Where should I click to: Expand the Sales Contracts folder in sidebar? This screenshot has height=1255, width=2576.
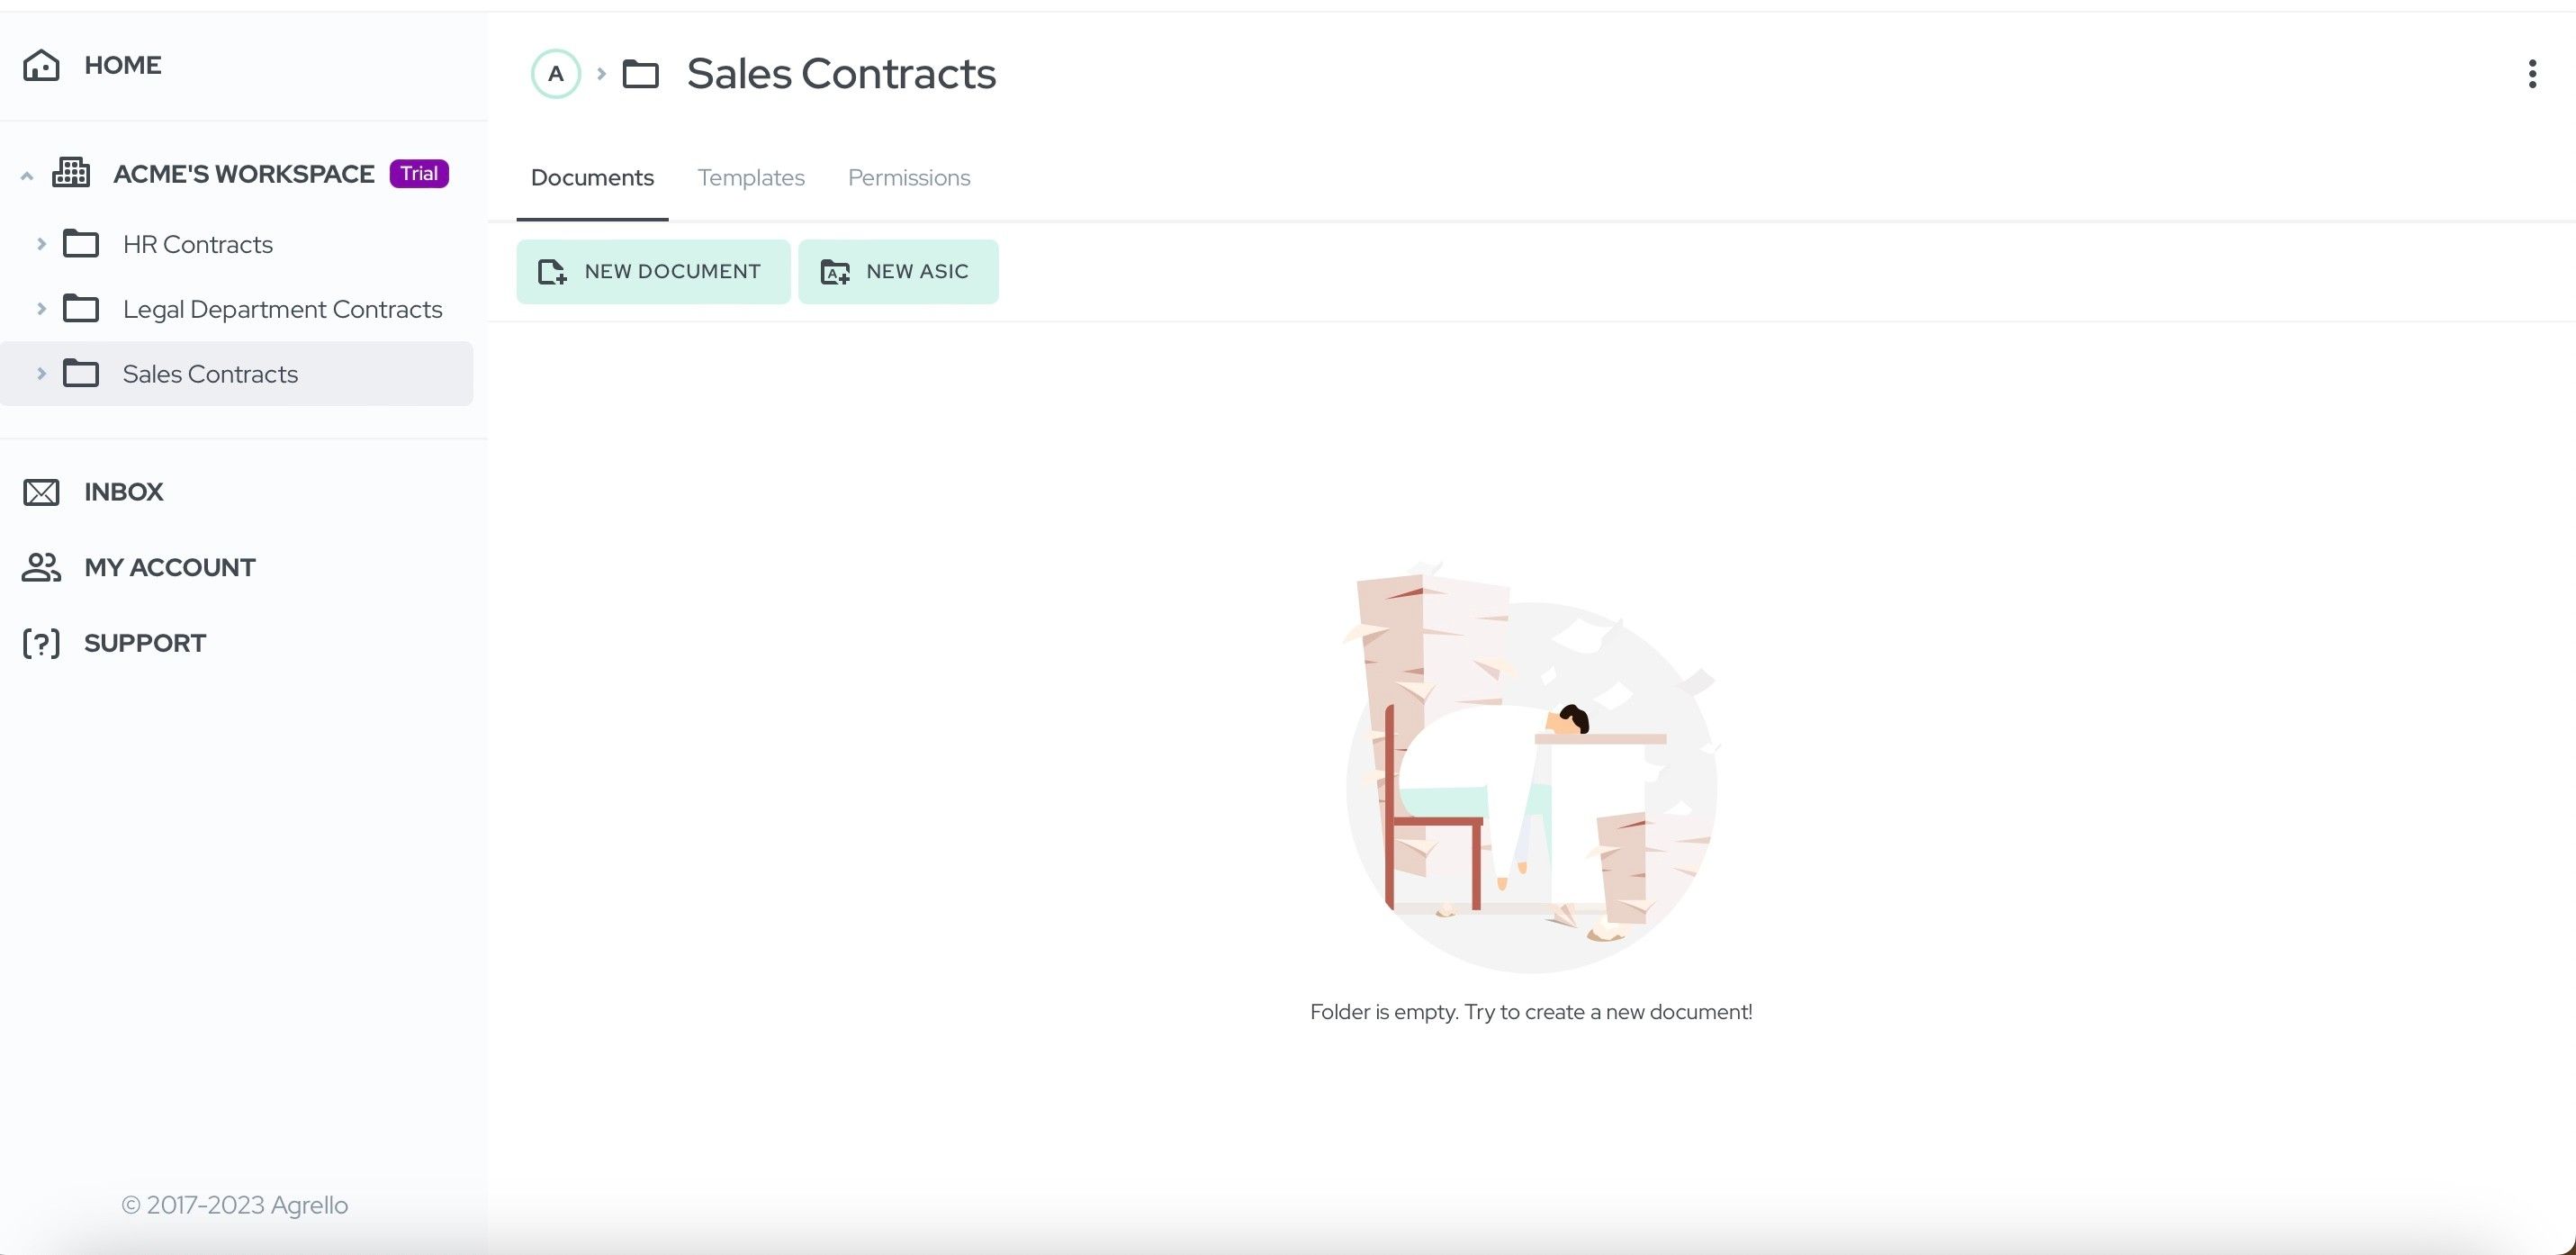(x=41, y=374)
